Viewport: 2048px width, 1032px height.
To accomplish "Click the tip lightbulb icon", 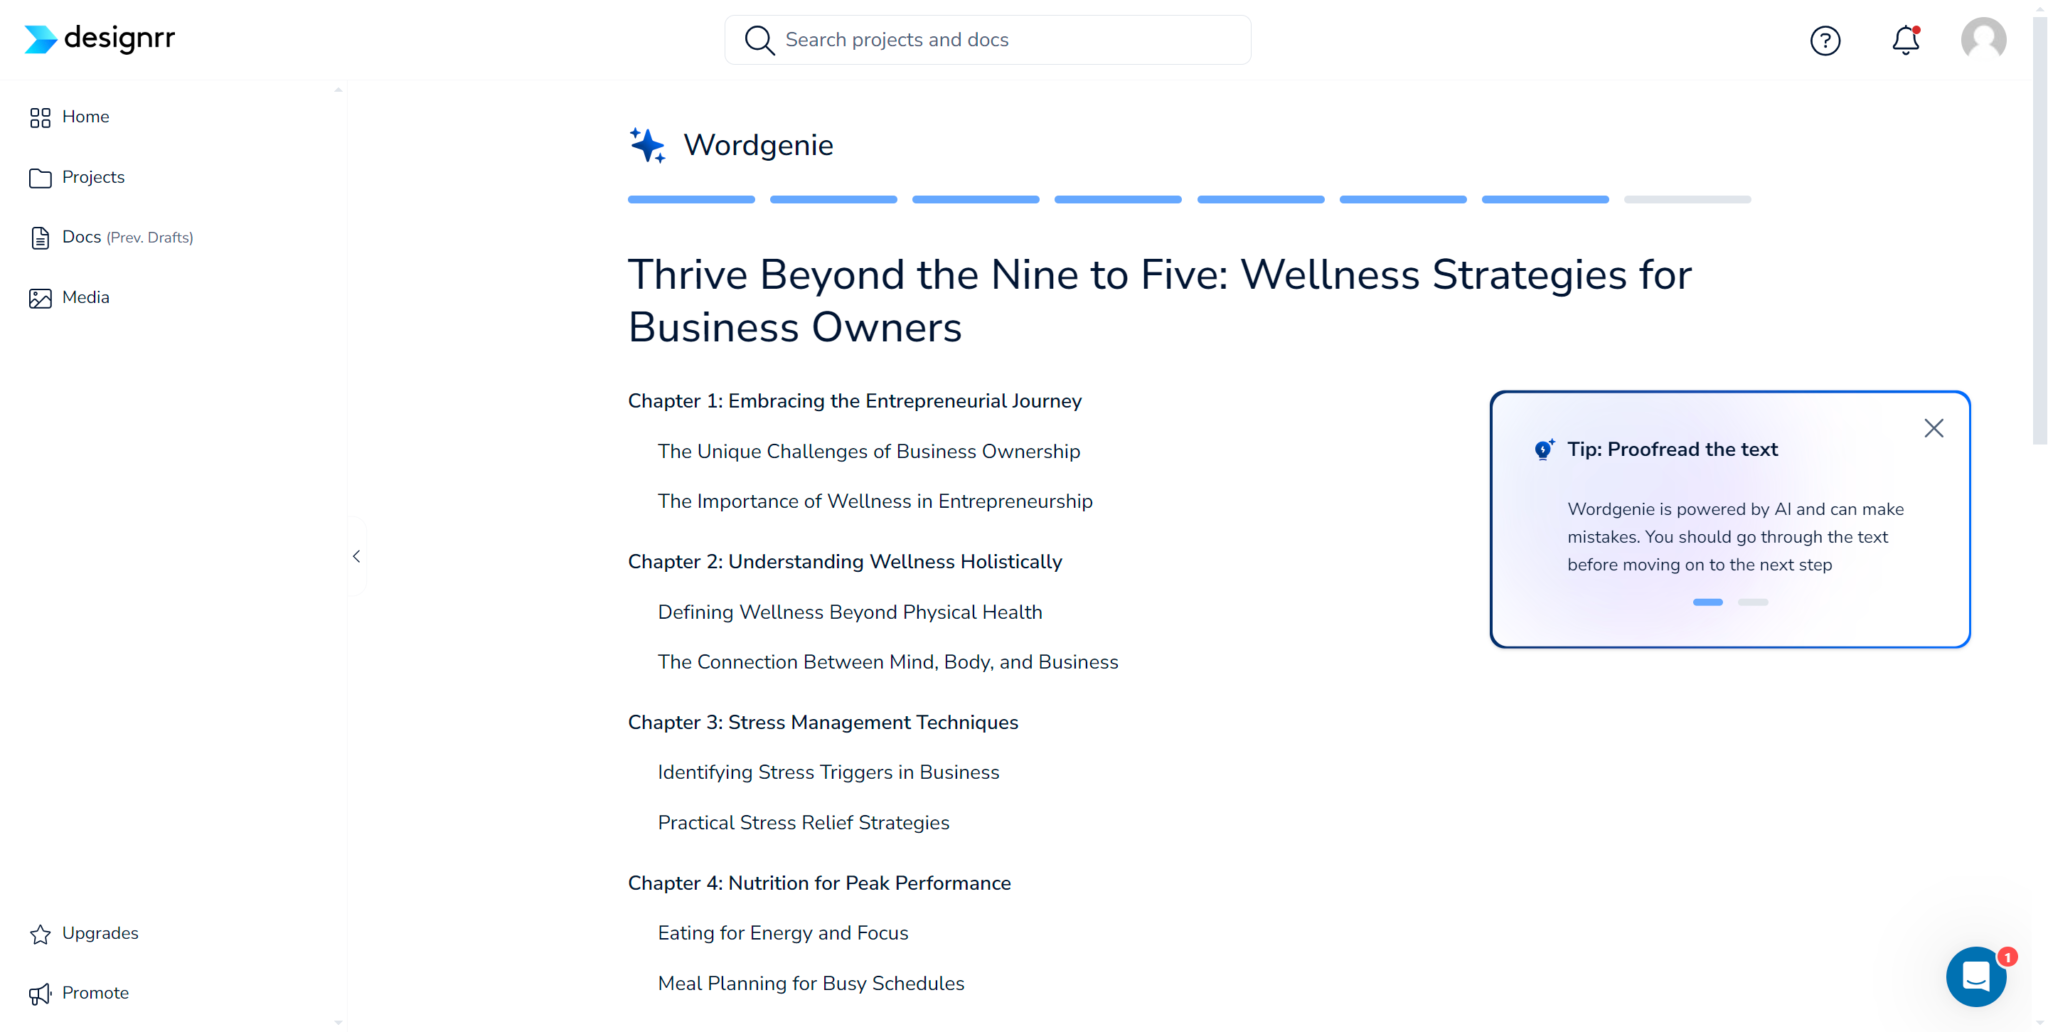I will 1544,450.
